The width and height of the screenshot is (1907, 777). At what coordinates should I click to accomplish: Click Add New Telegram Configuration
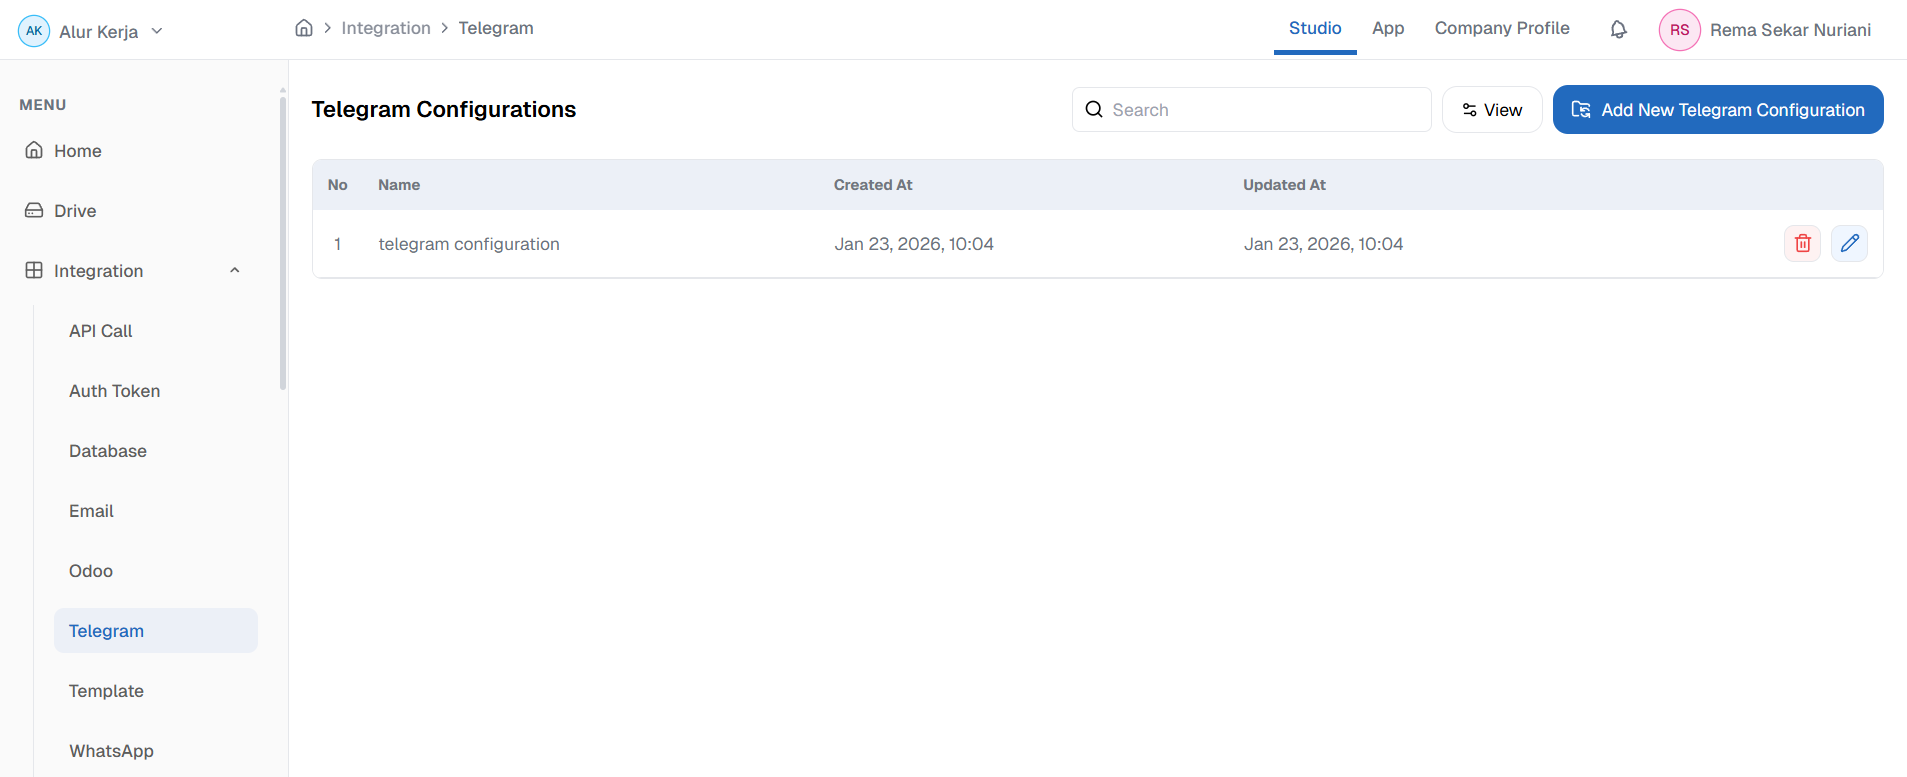click(x=1718, y=109)
